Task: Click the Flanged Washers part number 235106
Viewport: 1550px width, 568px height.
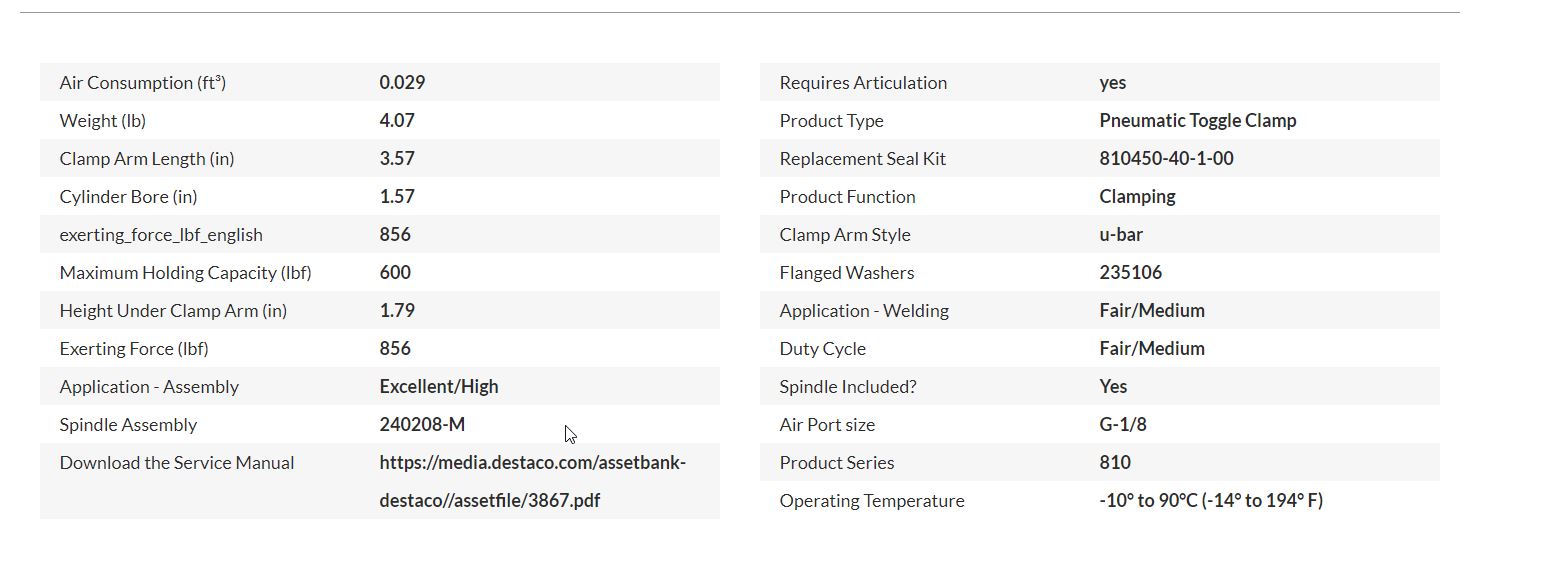Action: 1130,273
